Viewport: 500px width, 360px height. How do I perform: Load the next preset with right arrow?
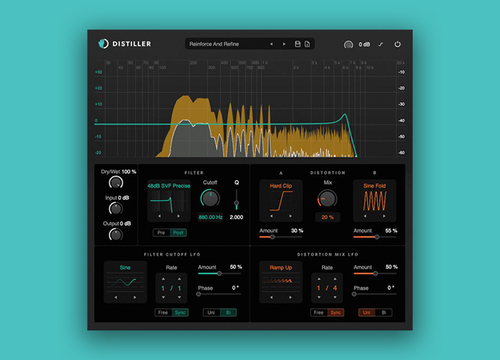(284, 44)
